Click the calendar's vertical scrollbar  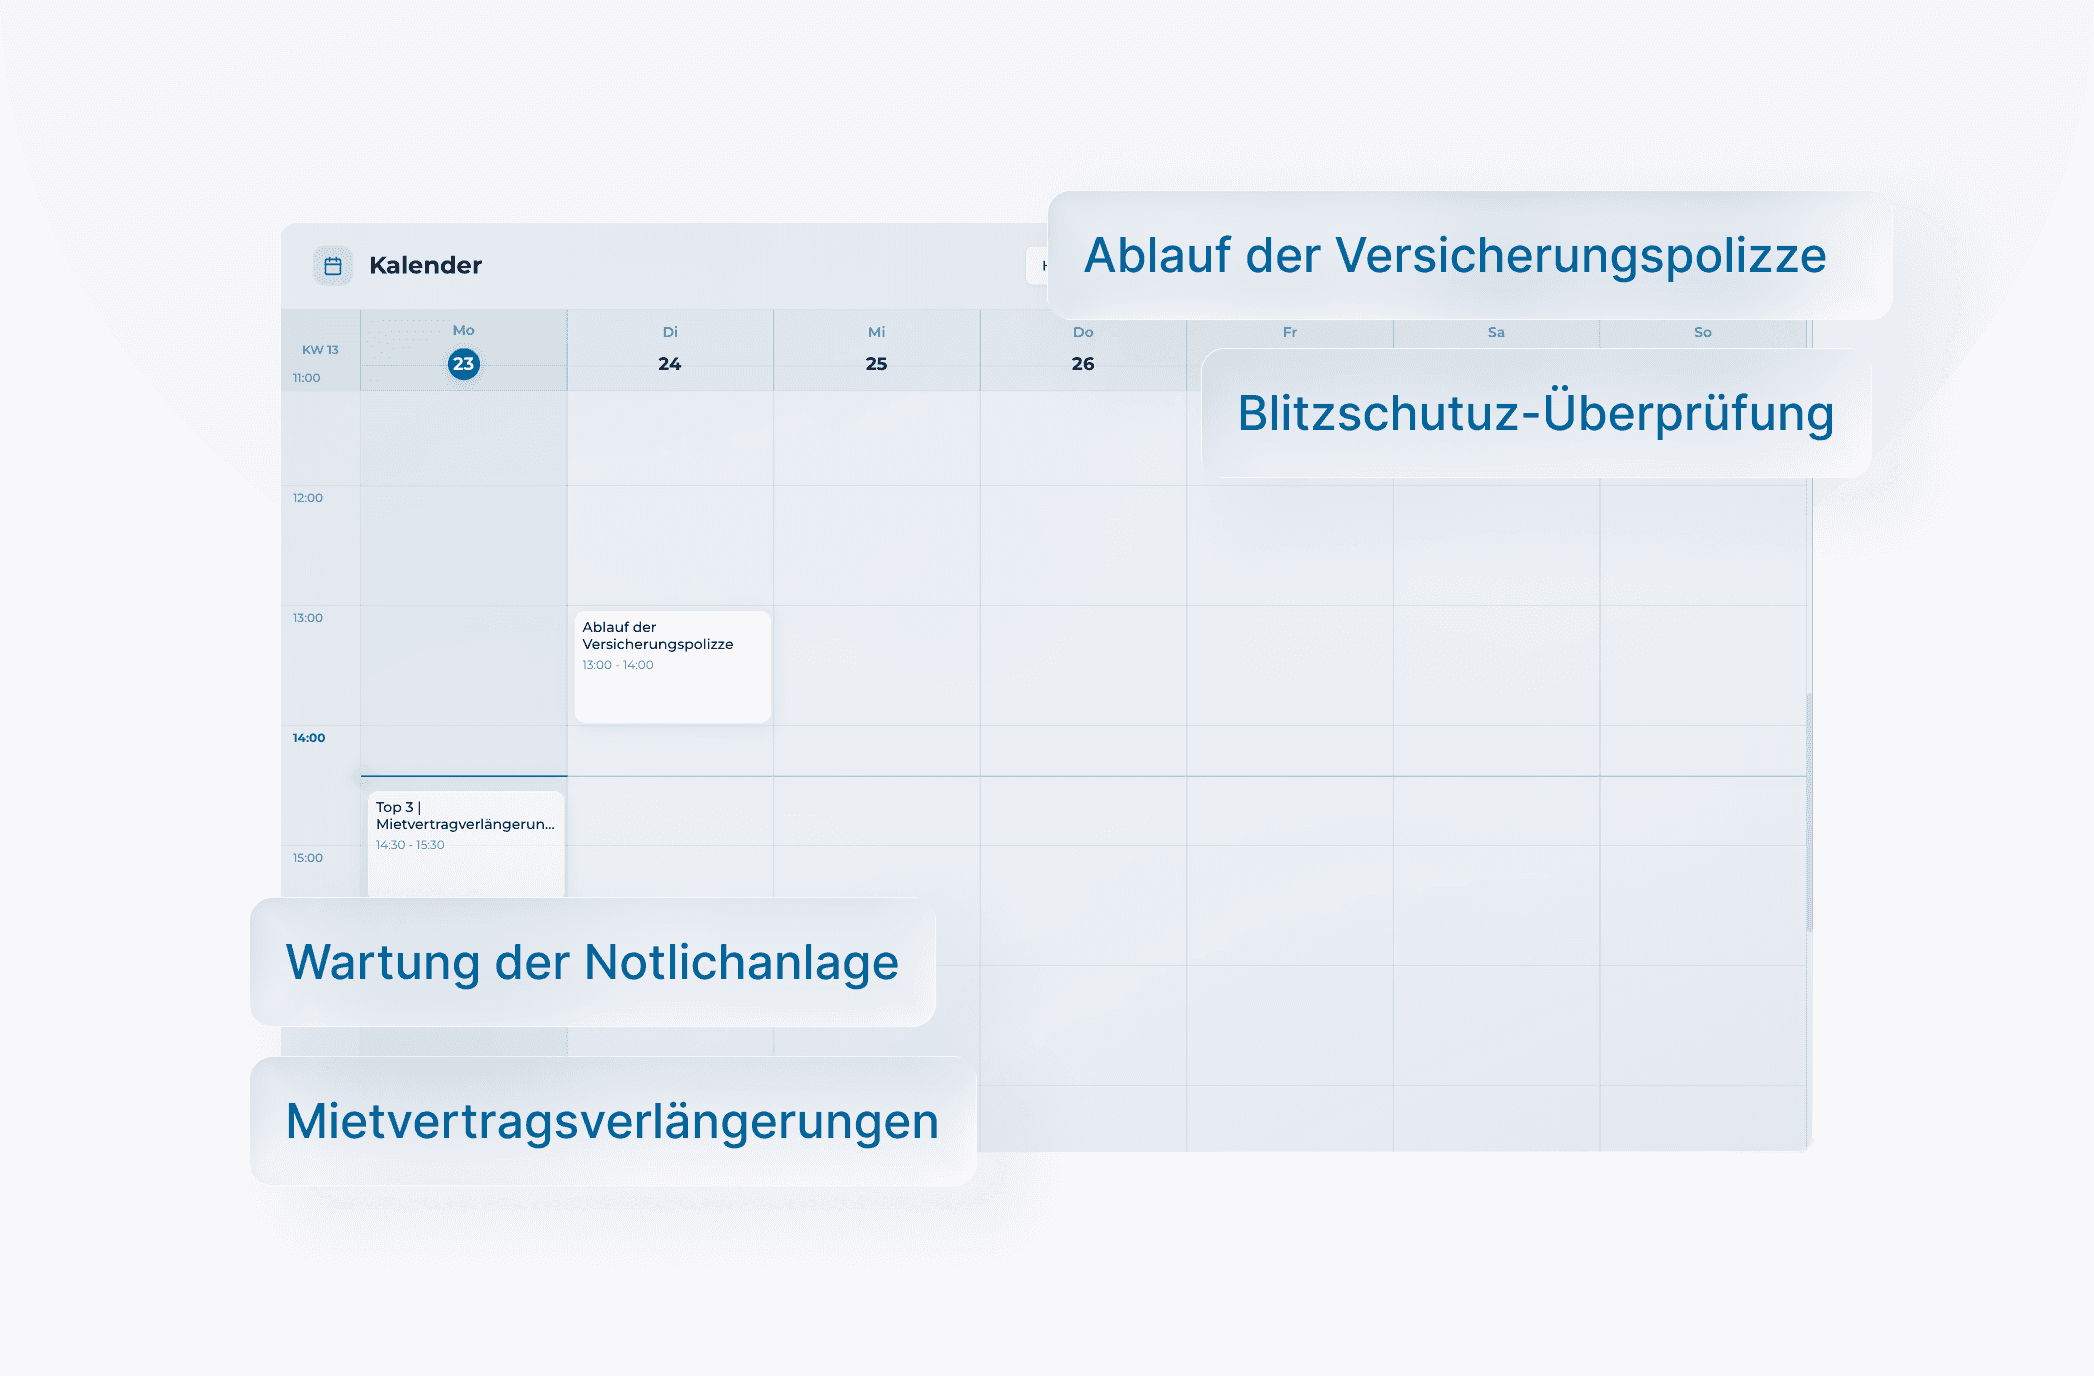pos(1809,810)
